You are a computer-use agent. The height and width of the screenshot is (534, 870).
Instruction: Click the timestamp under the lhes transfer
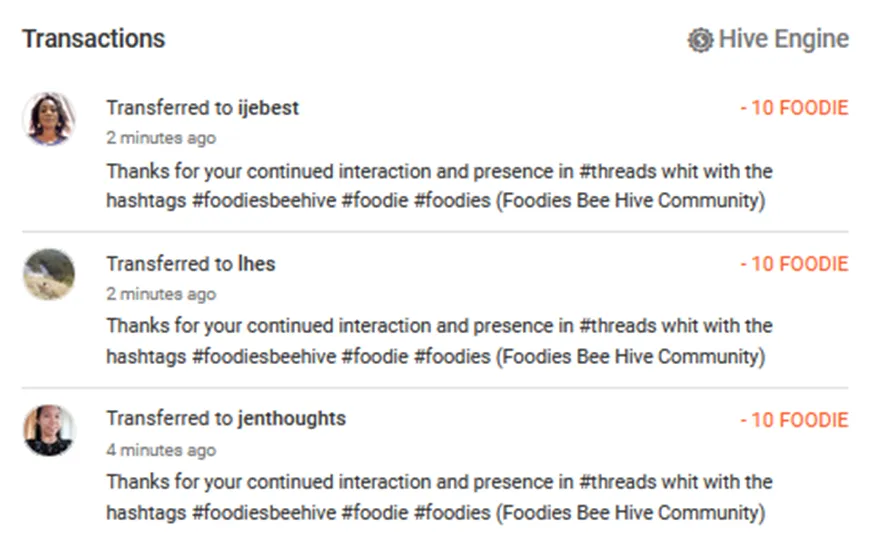161,294
